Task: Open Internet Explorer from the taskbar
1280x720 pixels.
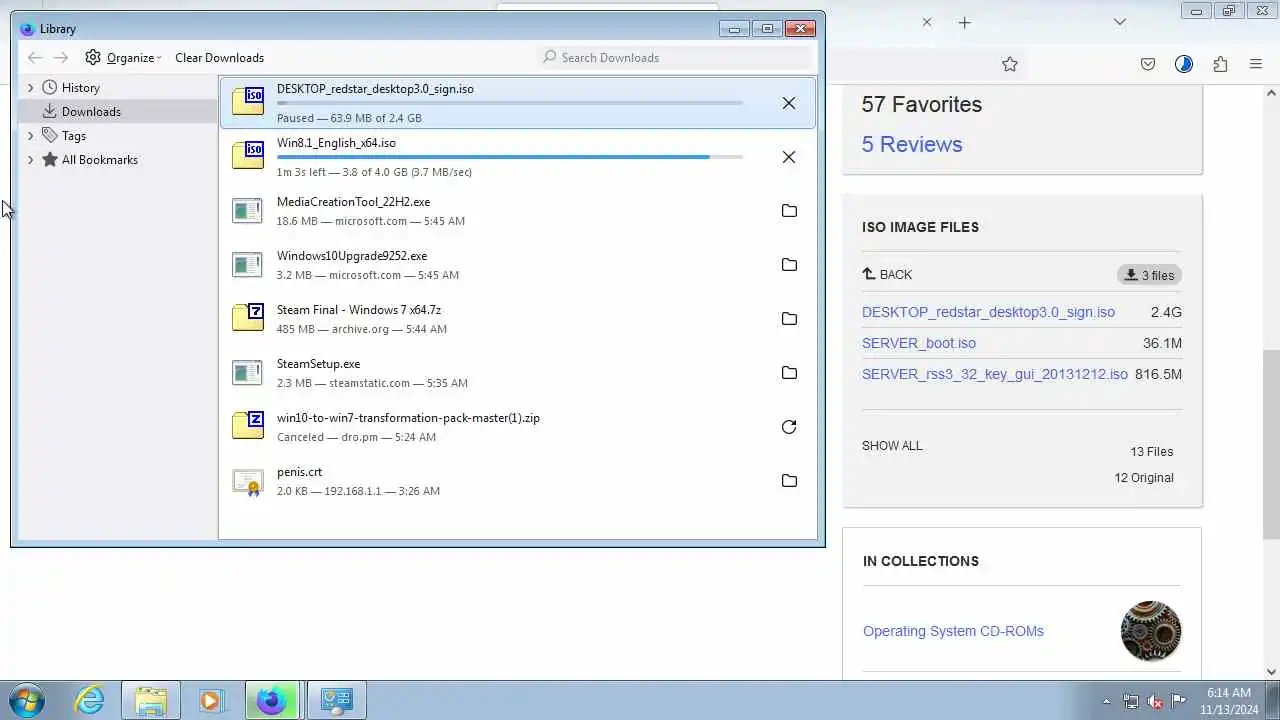Action: (x=90, y=700)
